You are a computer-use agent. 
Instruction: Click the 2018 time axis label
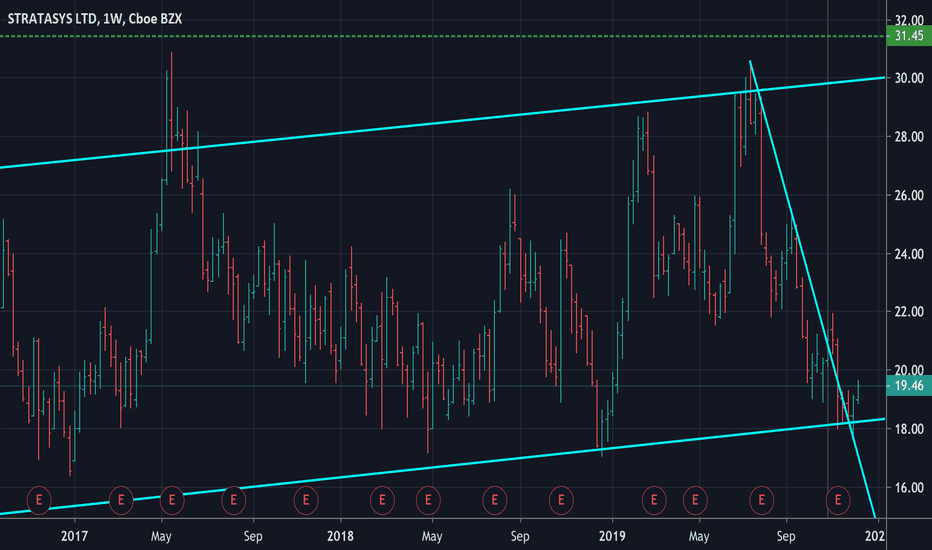pos(340,536)
